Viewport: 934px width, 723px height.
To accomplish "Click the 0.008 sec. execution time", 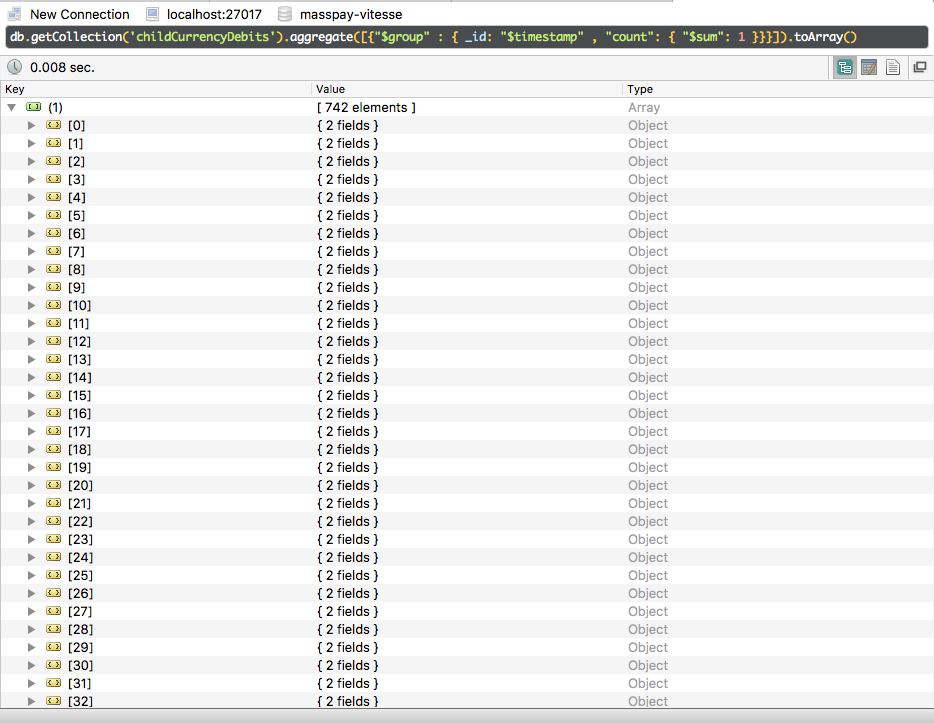I will coord(62,67).
